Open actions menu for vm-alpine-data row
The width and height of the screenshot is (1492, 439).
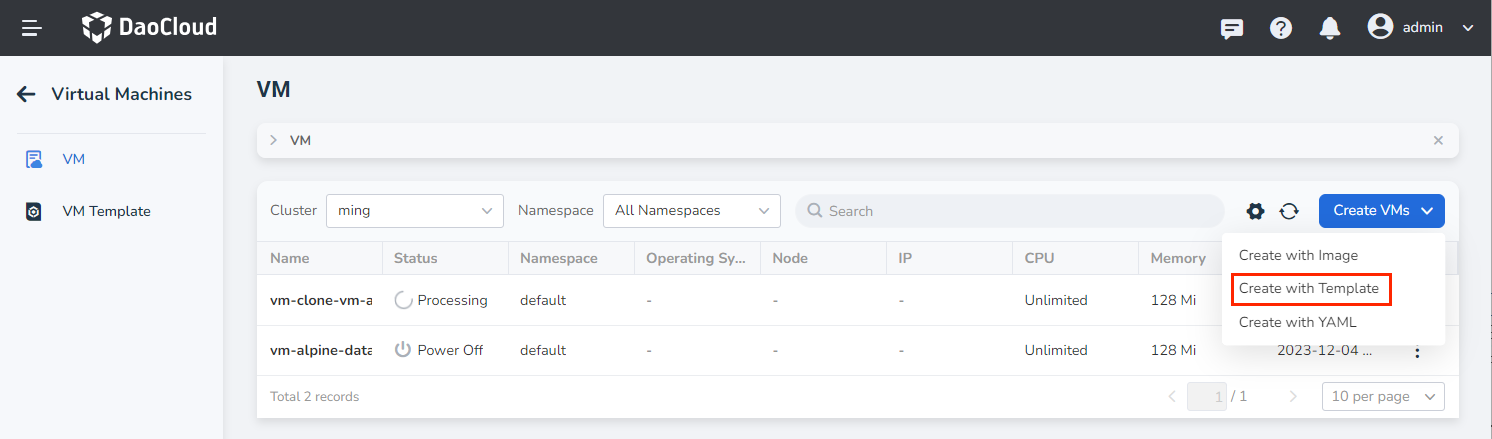(1416, 350)
